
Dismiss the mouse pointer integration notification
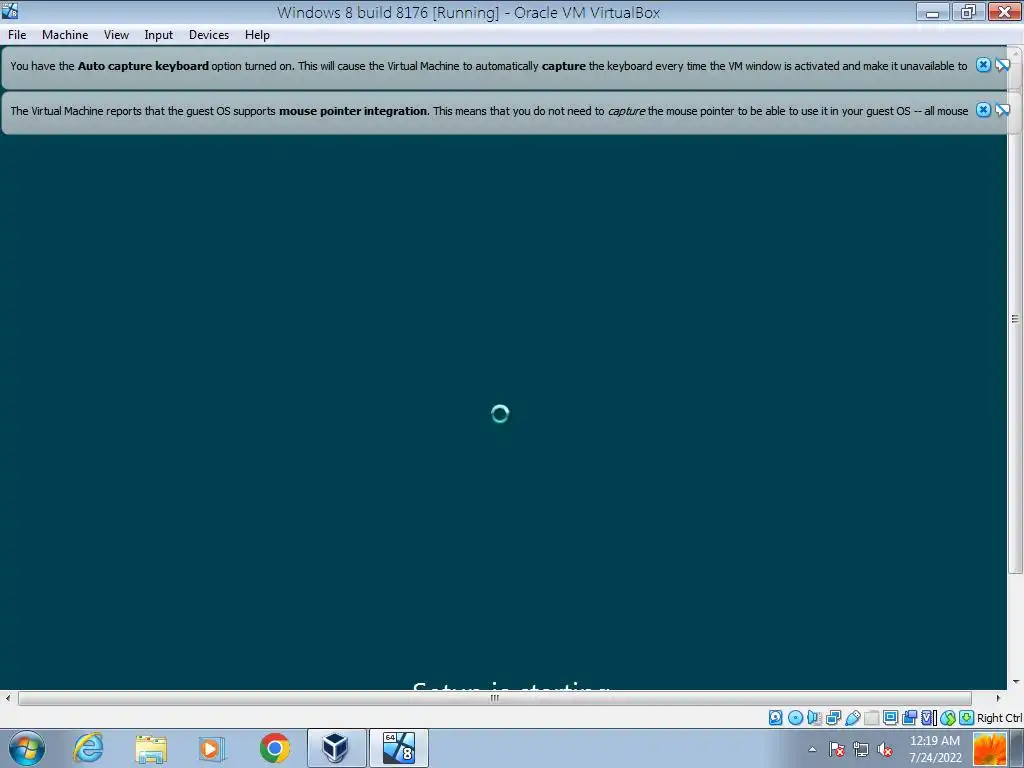(983, 110)
